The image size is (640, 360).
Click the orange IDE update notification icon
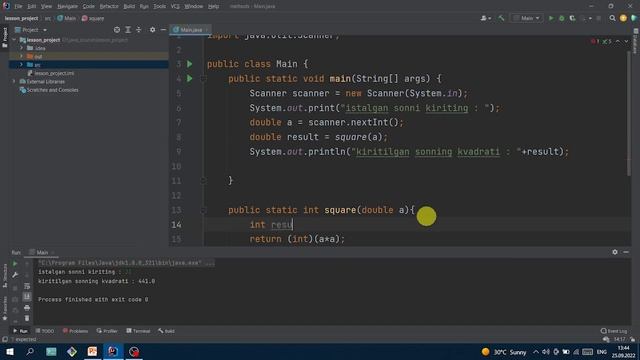click(x=623, y=18)
